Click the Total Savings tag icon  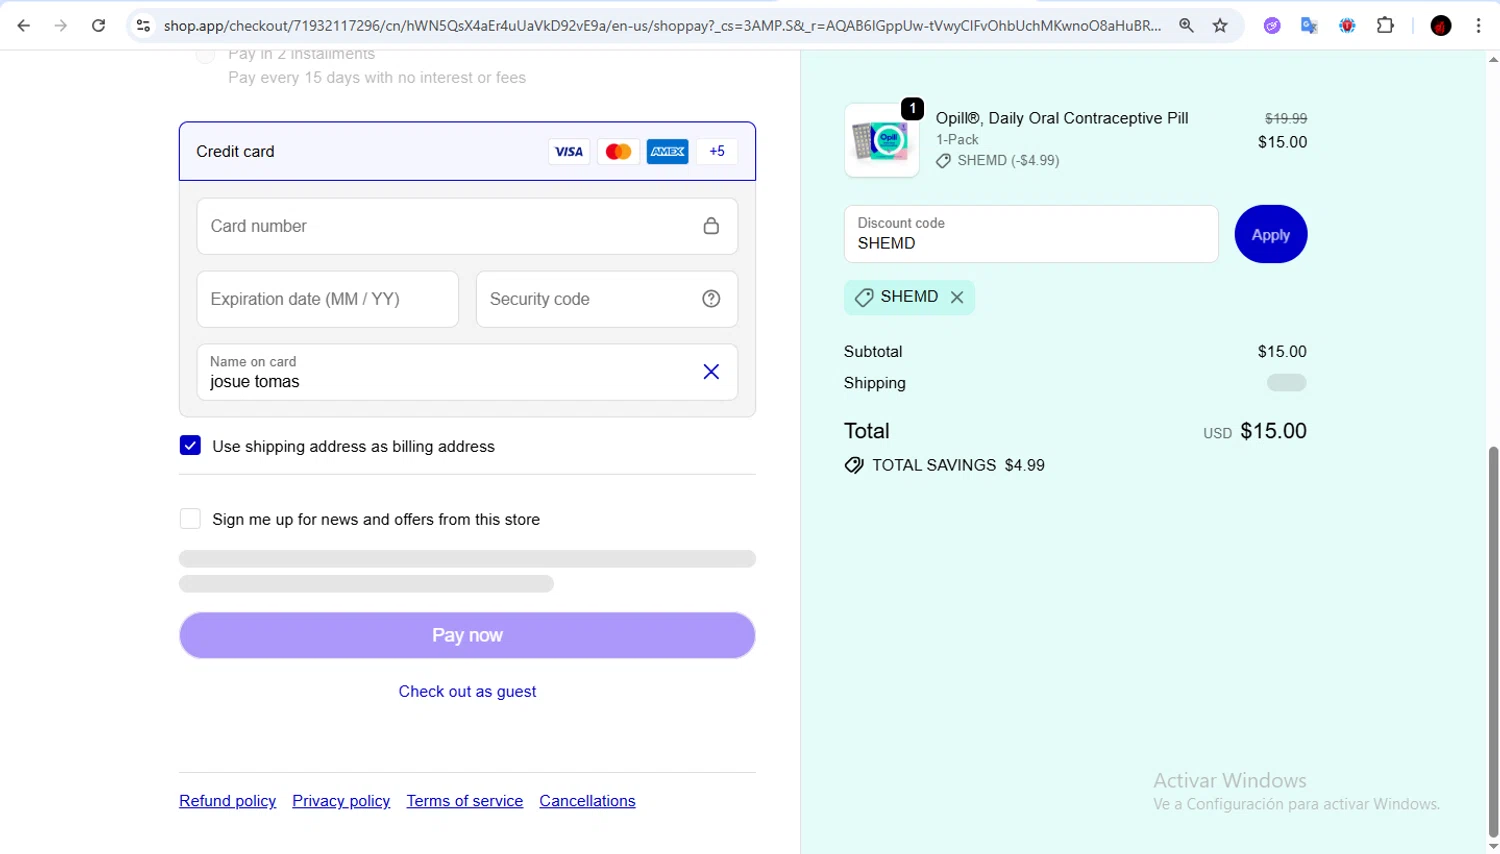[x=854, y=465]
